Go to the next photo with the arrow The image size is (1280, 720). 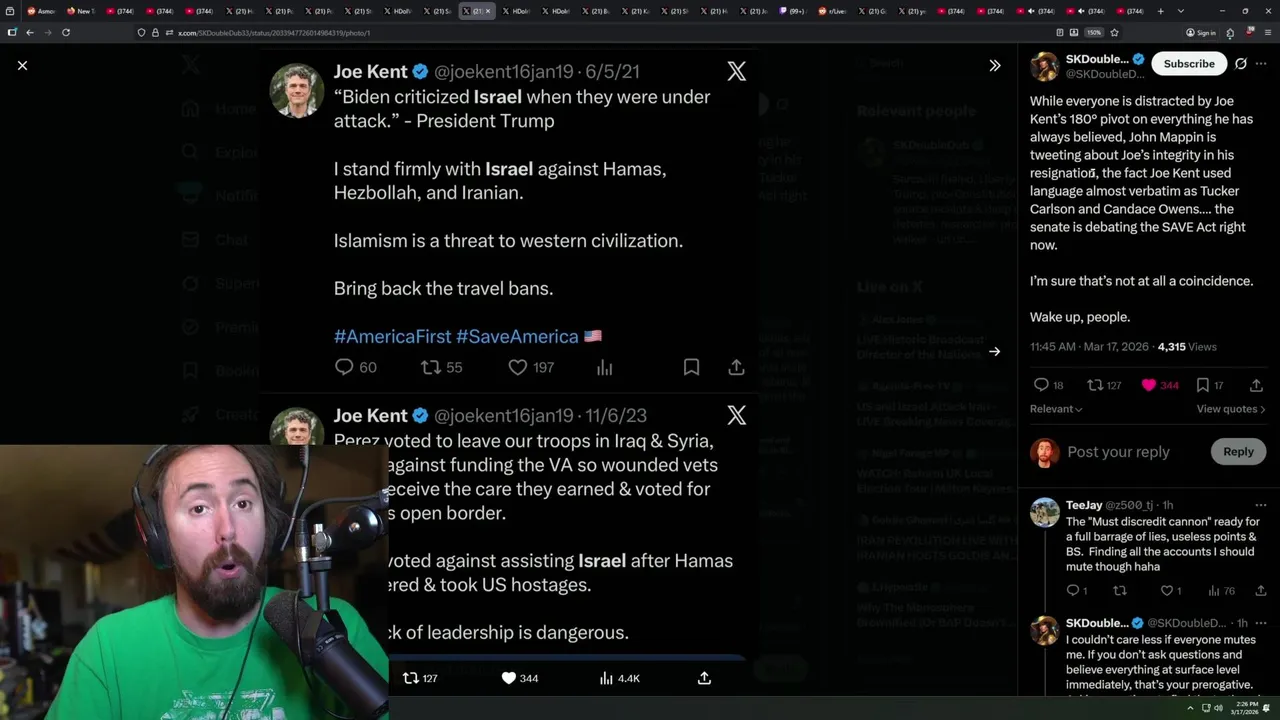pyautogui.click(x=994, y=351)
